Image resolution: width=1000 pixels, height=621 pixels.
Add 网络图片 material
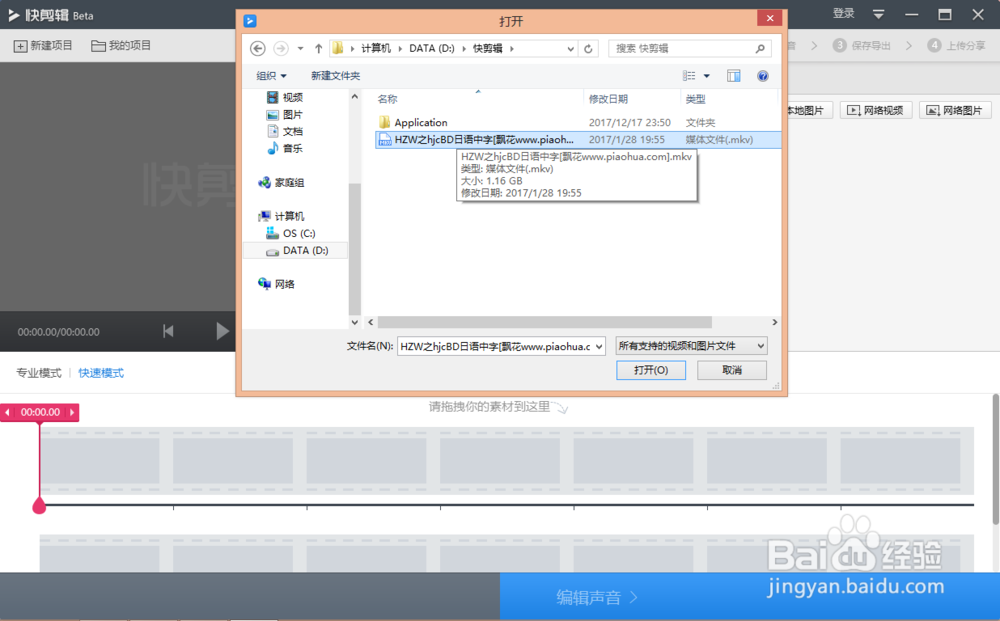[x=955, y=110]
